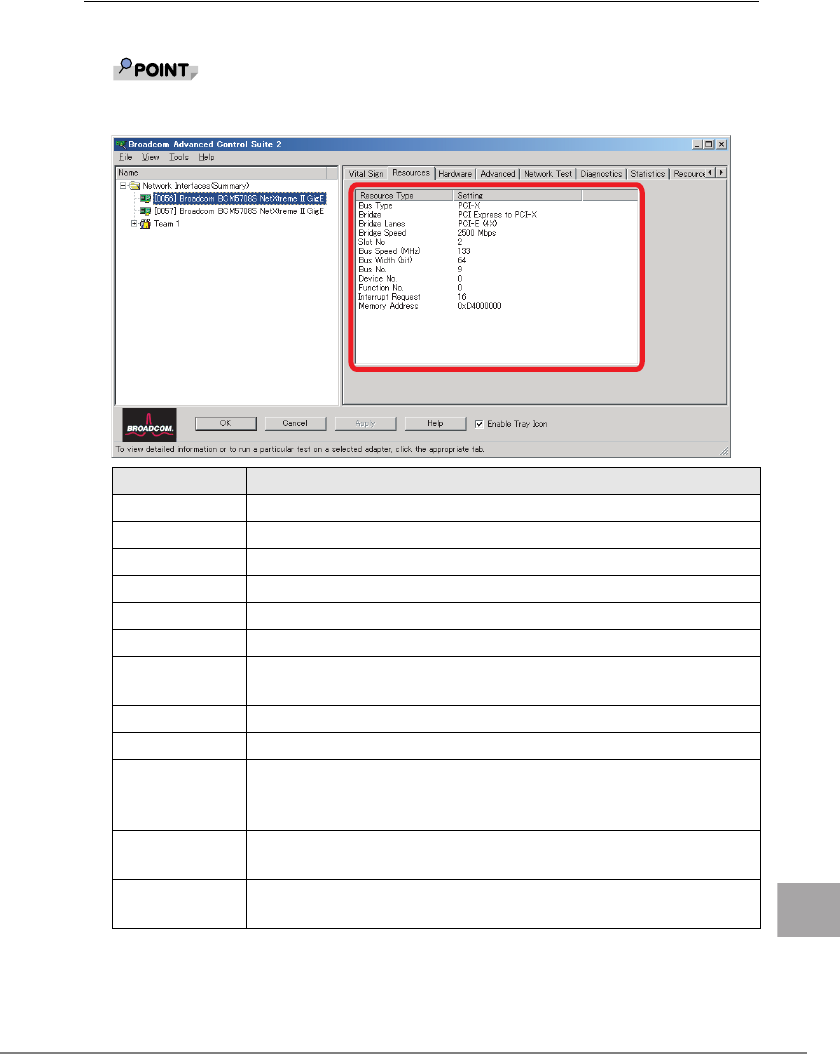Screen dimensions: 840x1054
Task: Click the OK button
Action: click(x=226, y=423)
